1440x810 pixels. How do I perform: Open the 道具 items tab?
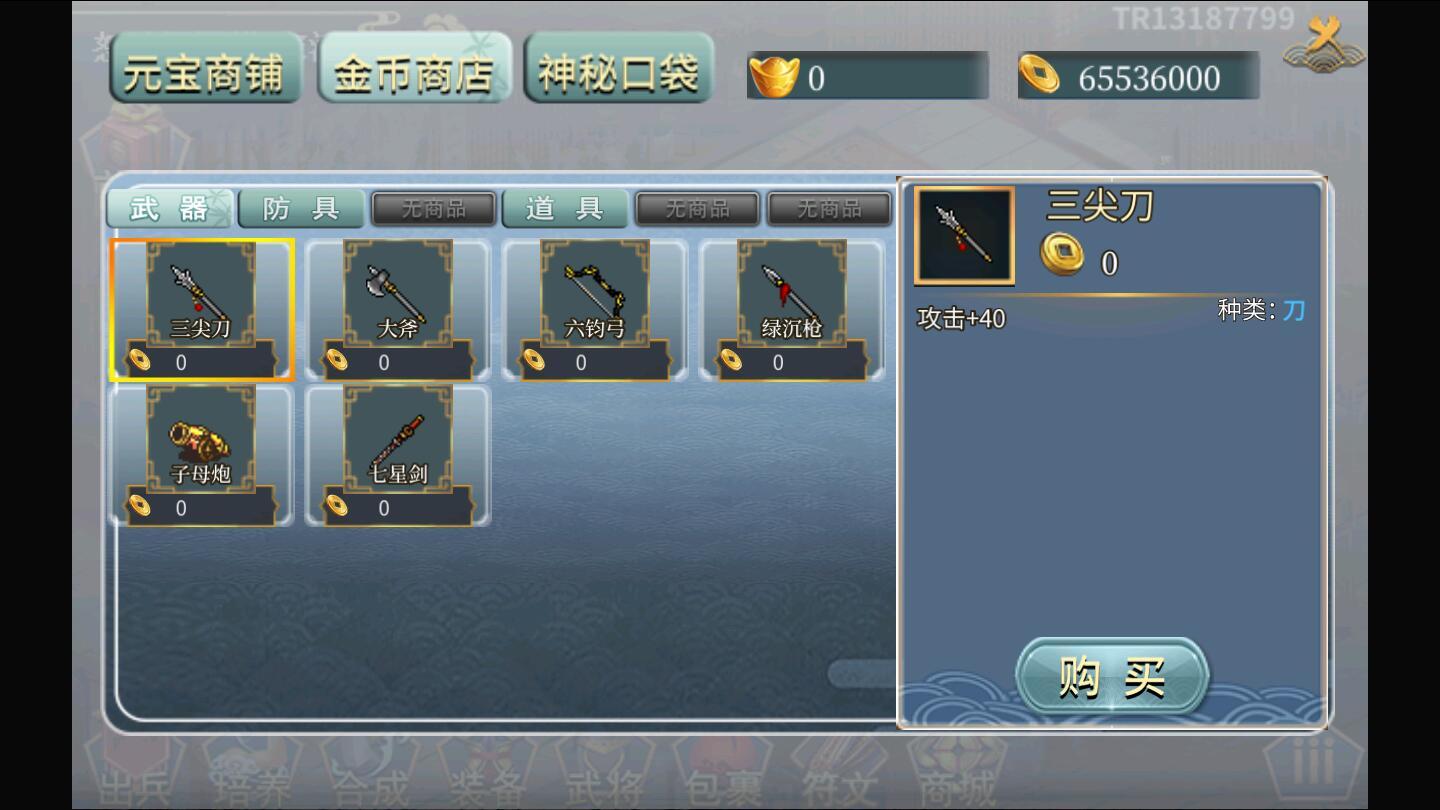[x=565, y=208]
